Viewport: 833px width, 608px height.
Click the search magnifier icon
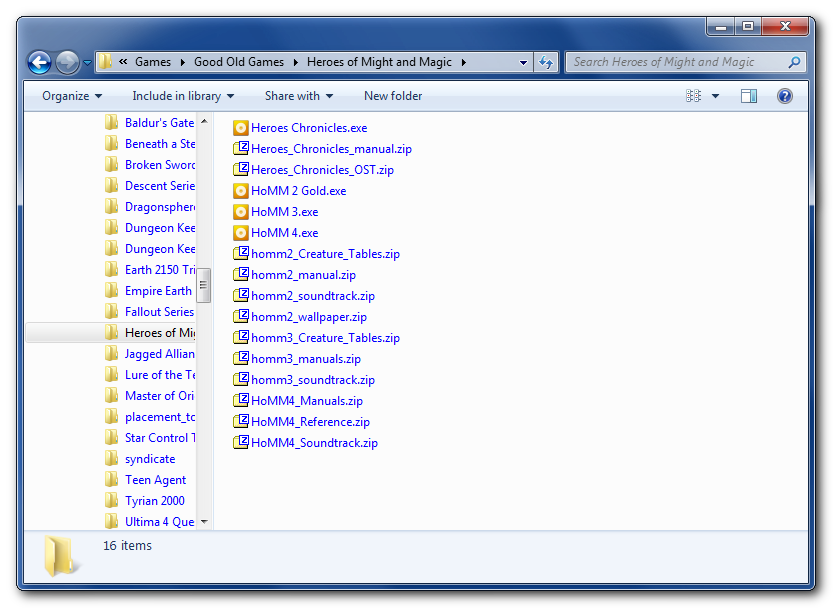(x=794, y=62)
